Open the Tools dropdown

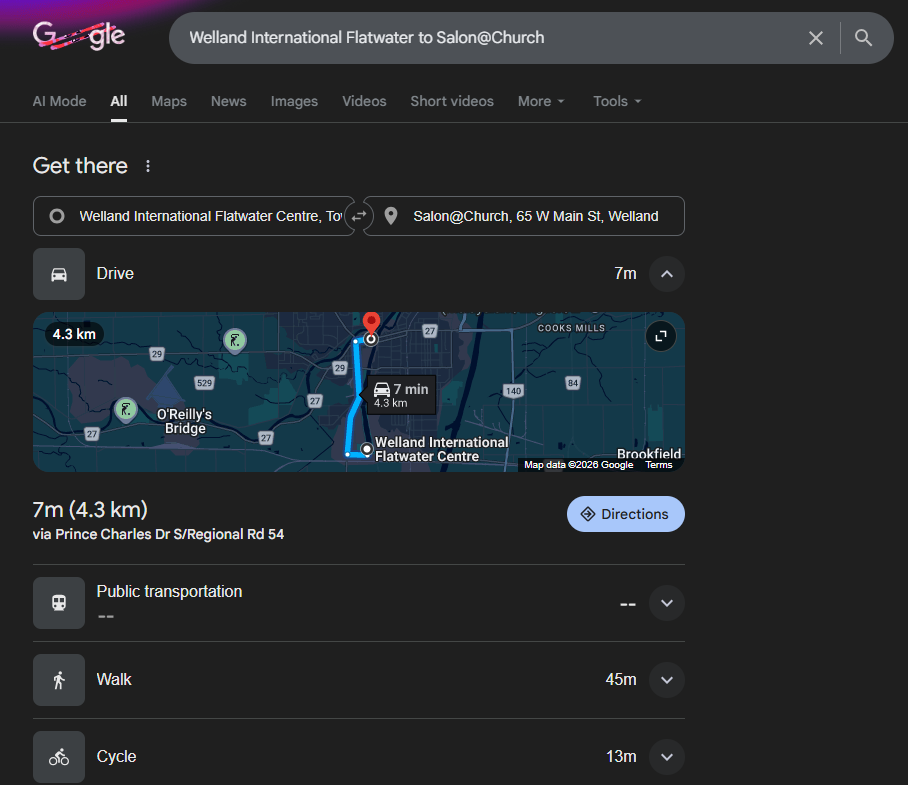[x=617, y=101]
